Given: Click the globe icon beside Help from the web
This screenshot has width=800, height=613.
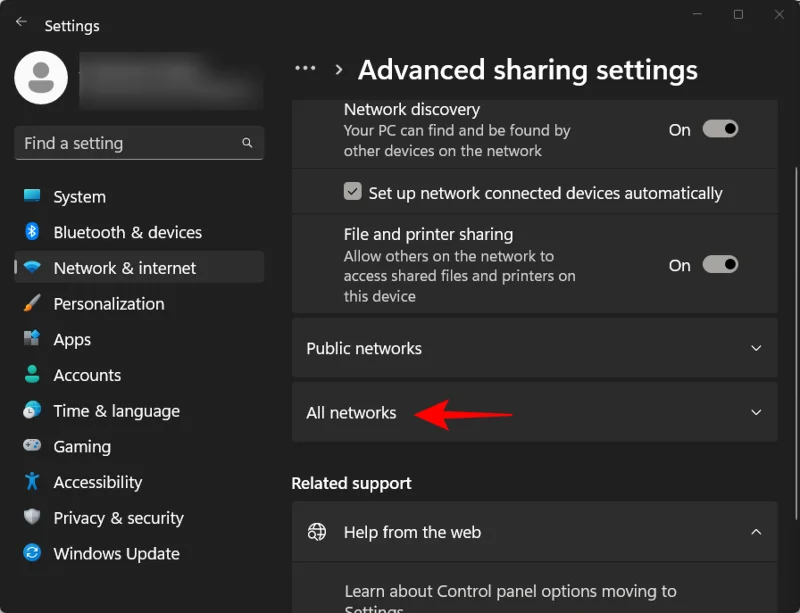Looking at the screenshot, I should (316, 532).
